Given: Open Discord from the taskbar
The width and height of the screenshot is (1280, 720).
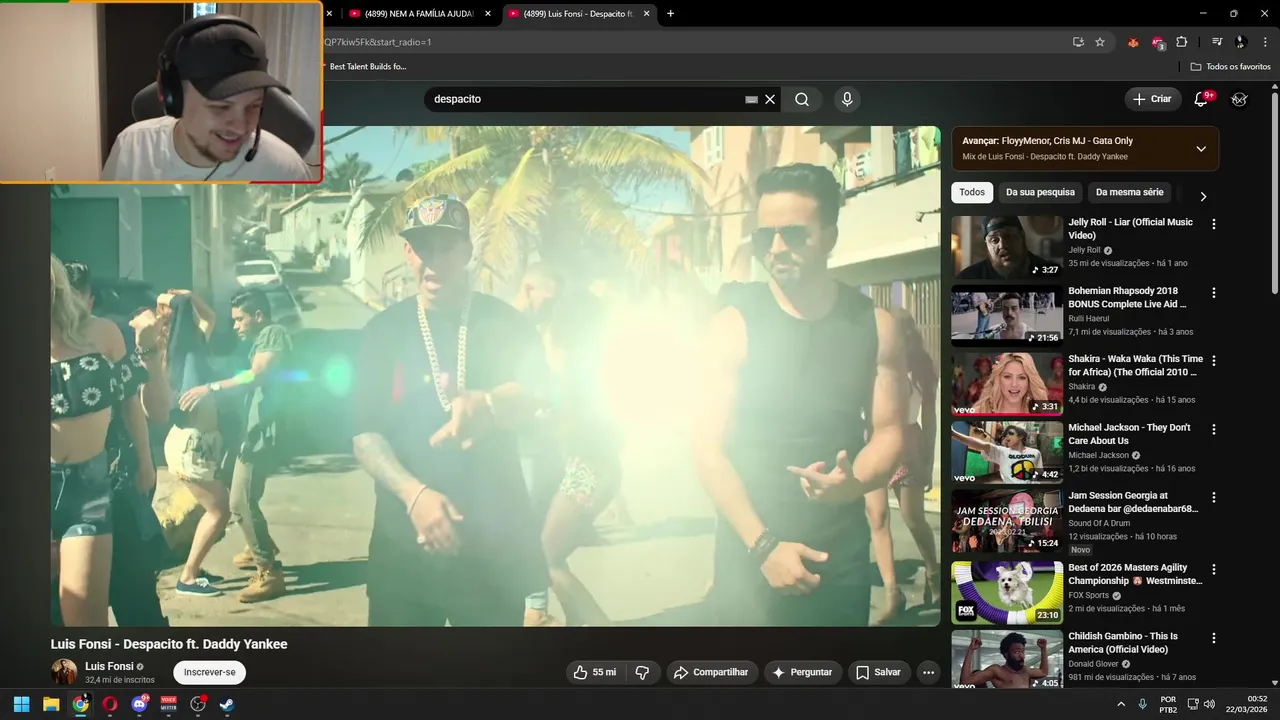Looking at the screenshot, I should 140,704.
